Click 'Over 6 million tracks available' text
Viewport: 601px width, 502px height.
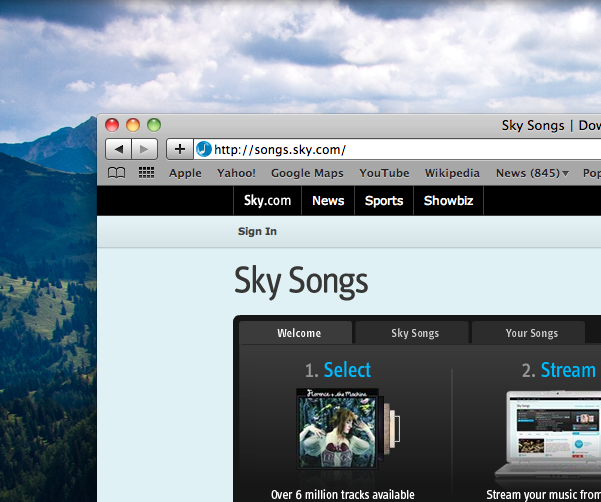tap(343, 494)
